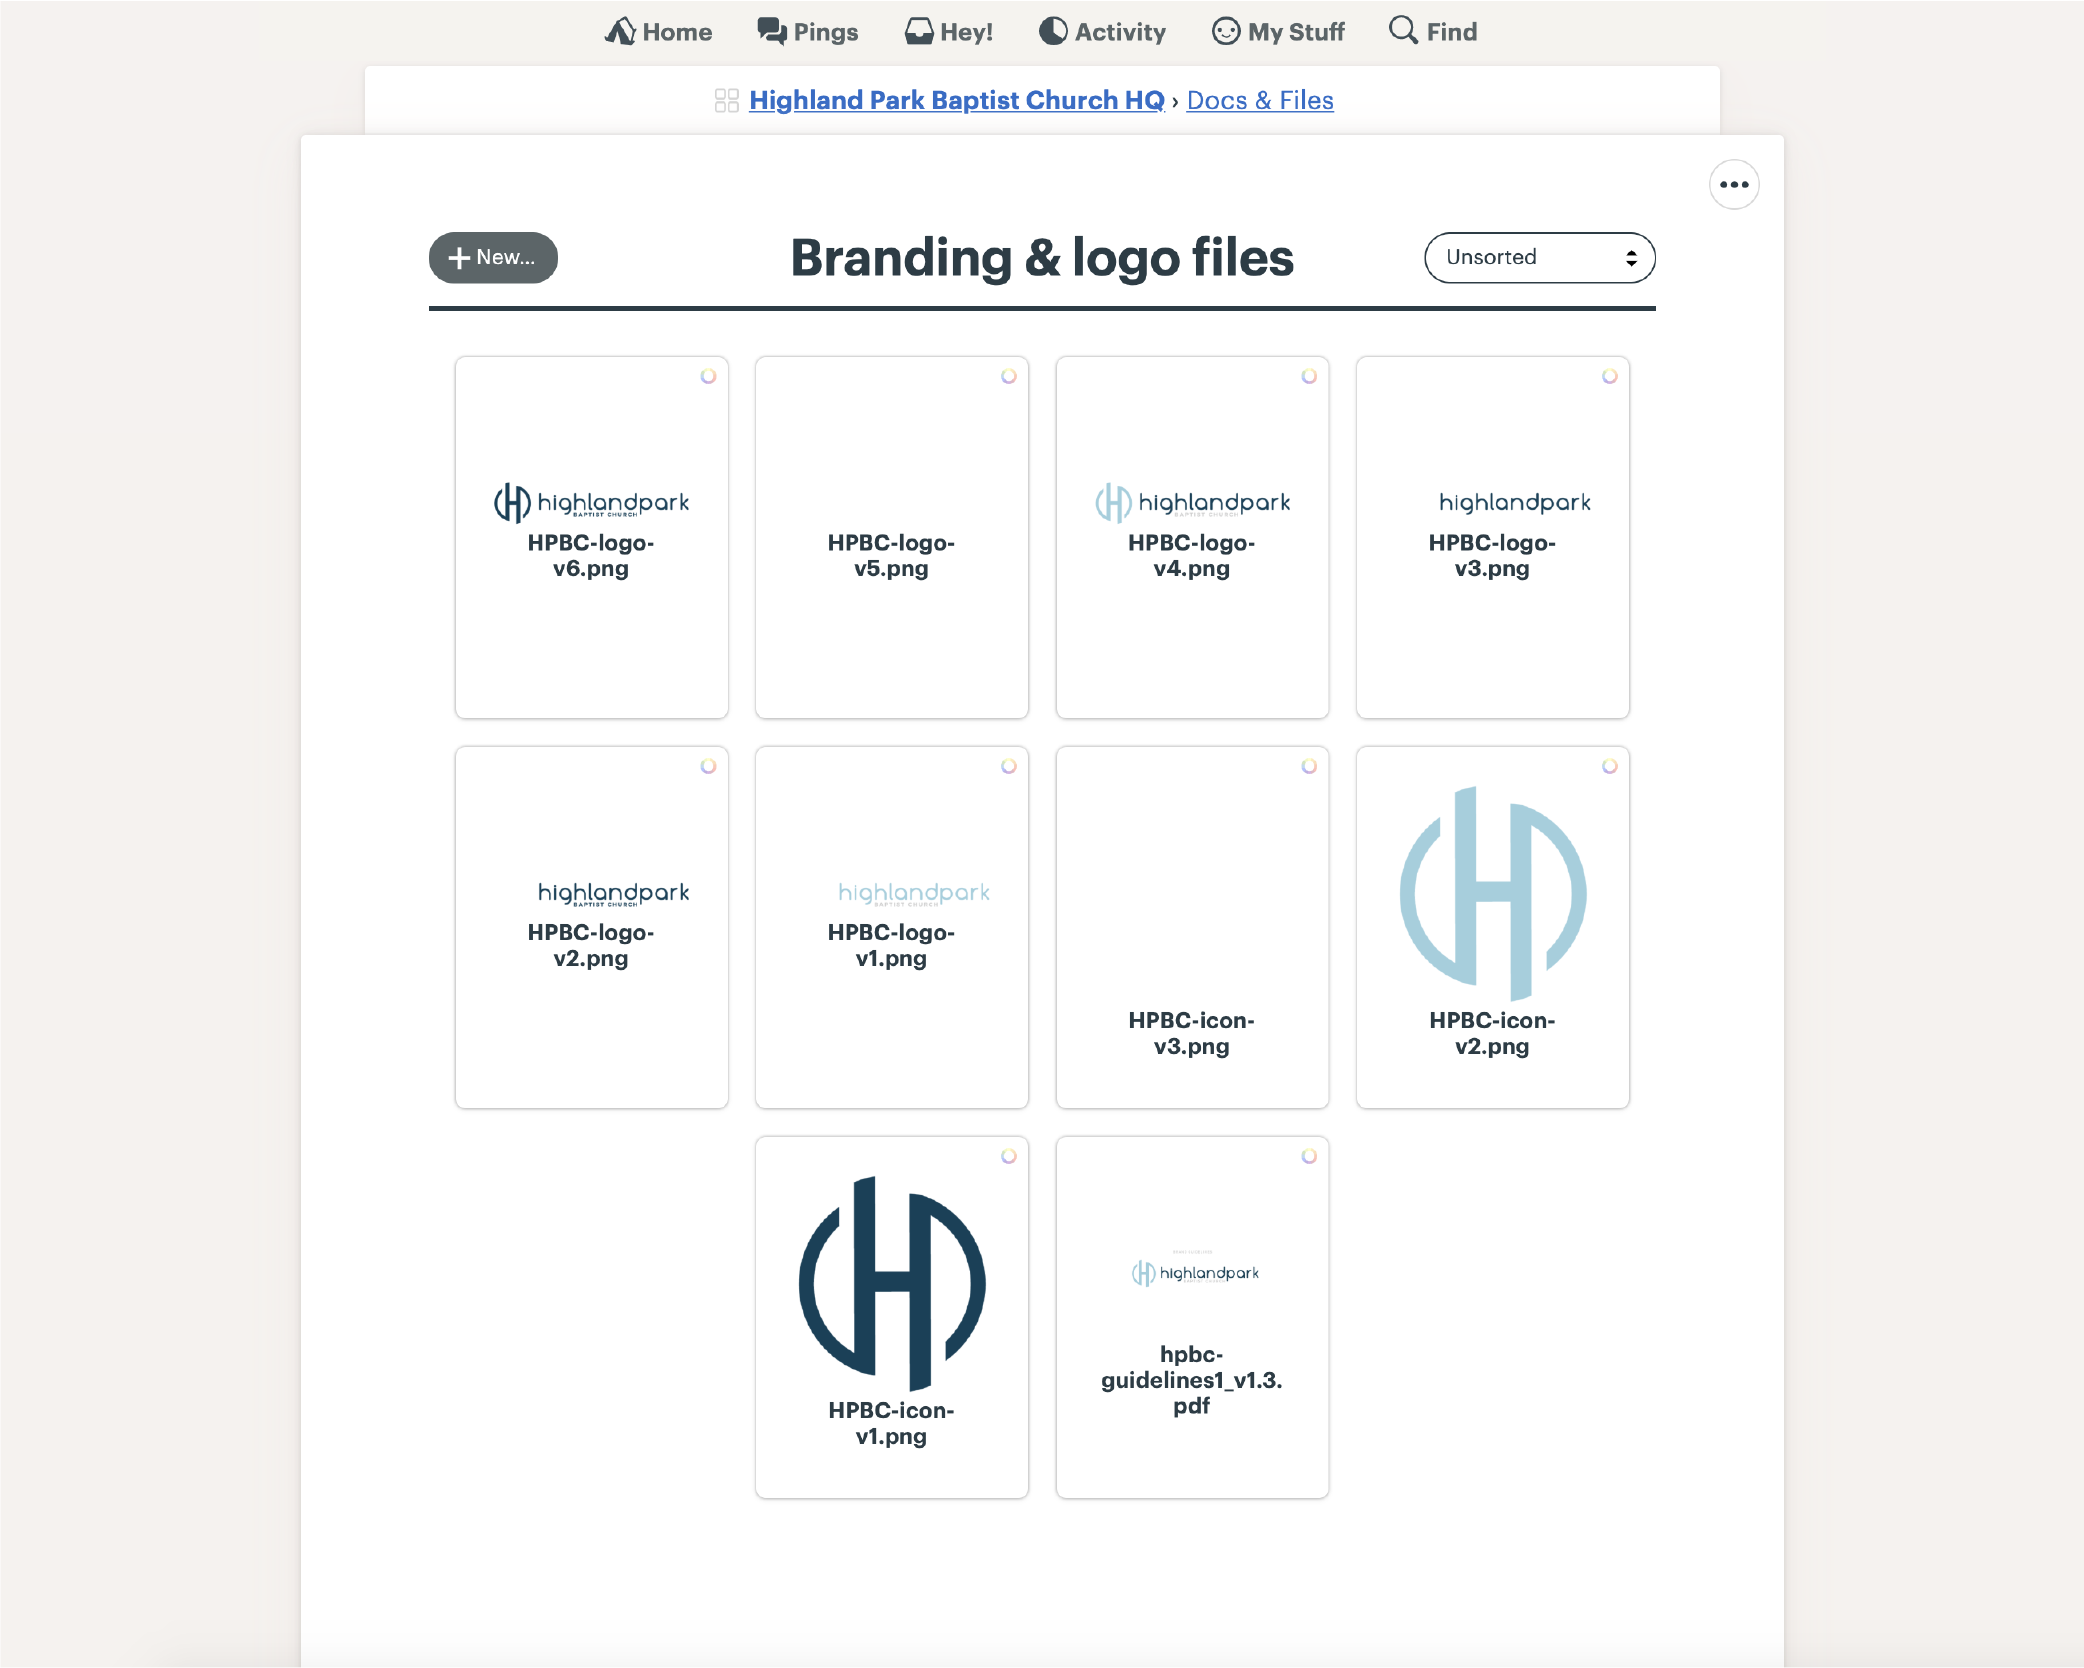Image resolution: width=2084 pixels, height=1668 pixels.
Task: Open HPBC-logo-v5.png file
Action: click(x=892, y=538)
